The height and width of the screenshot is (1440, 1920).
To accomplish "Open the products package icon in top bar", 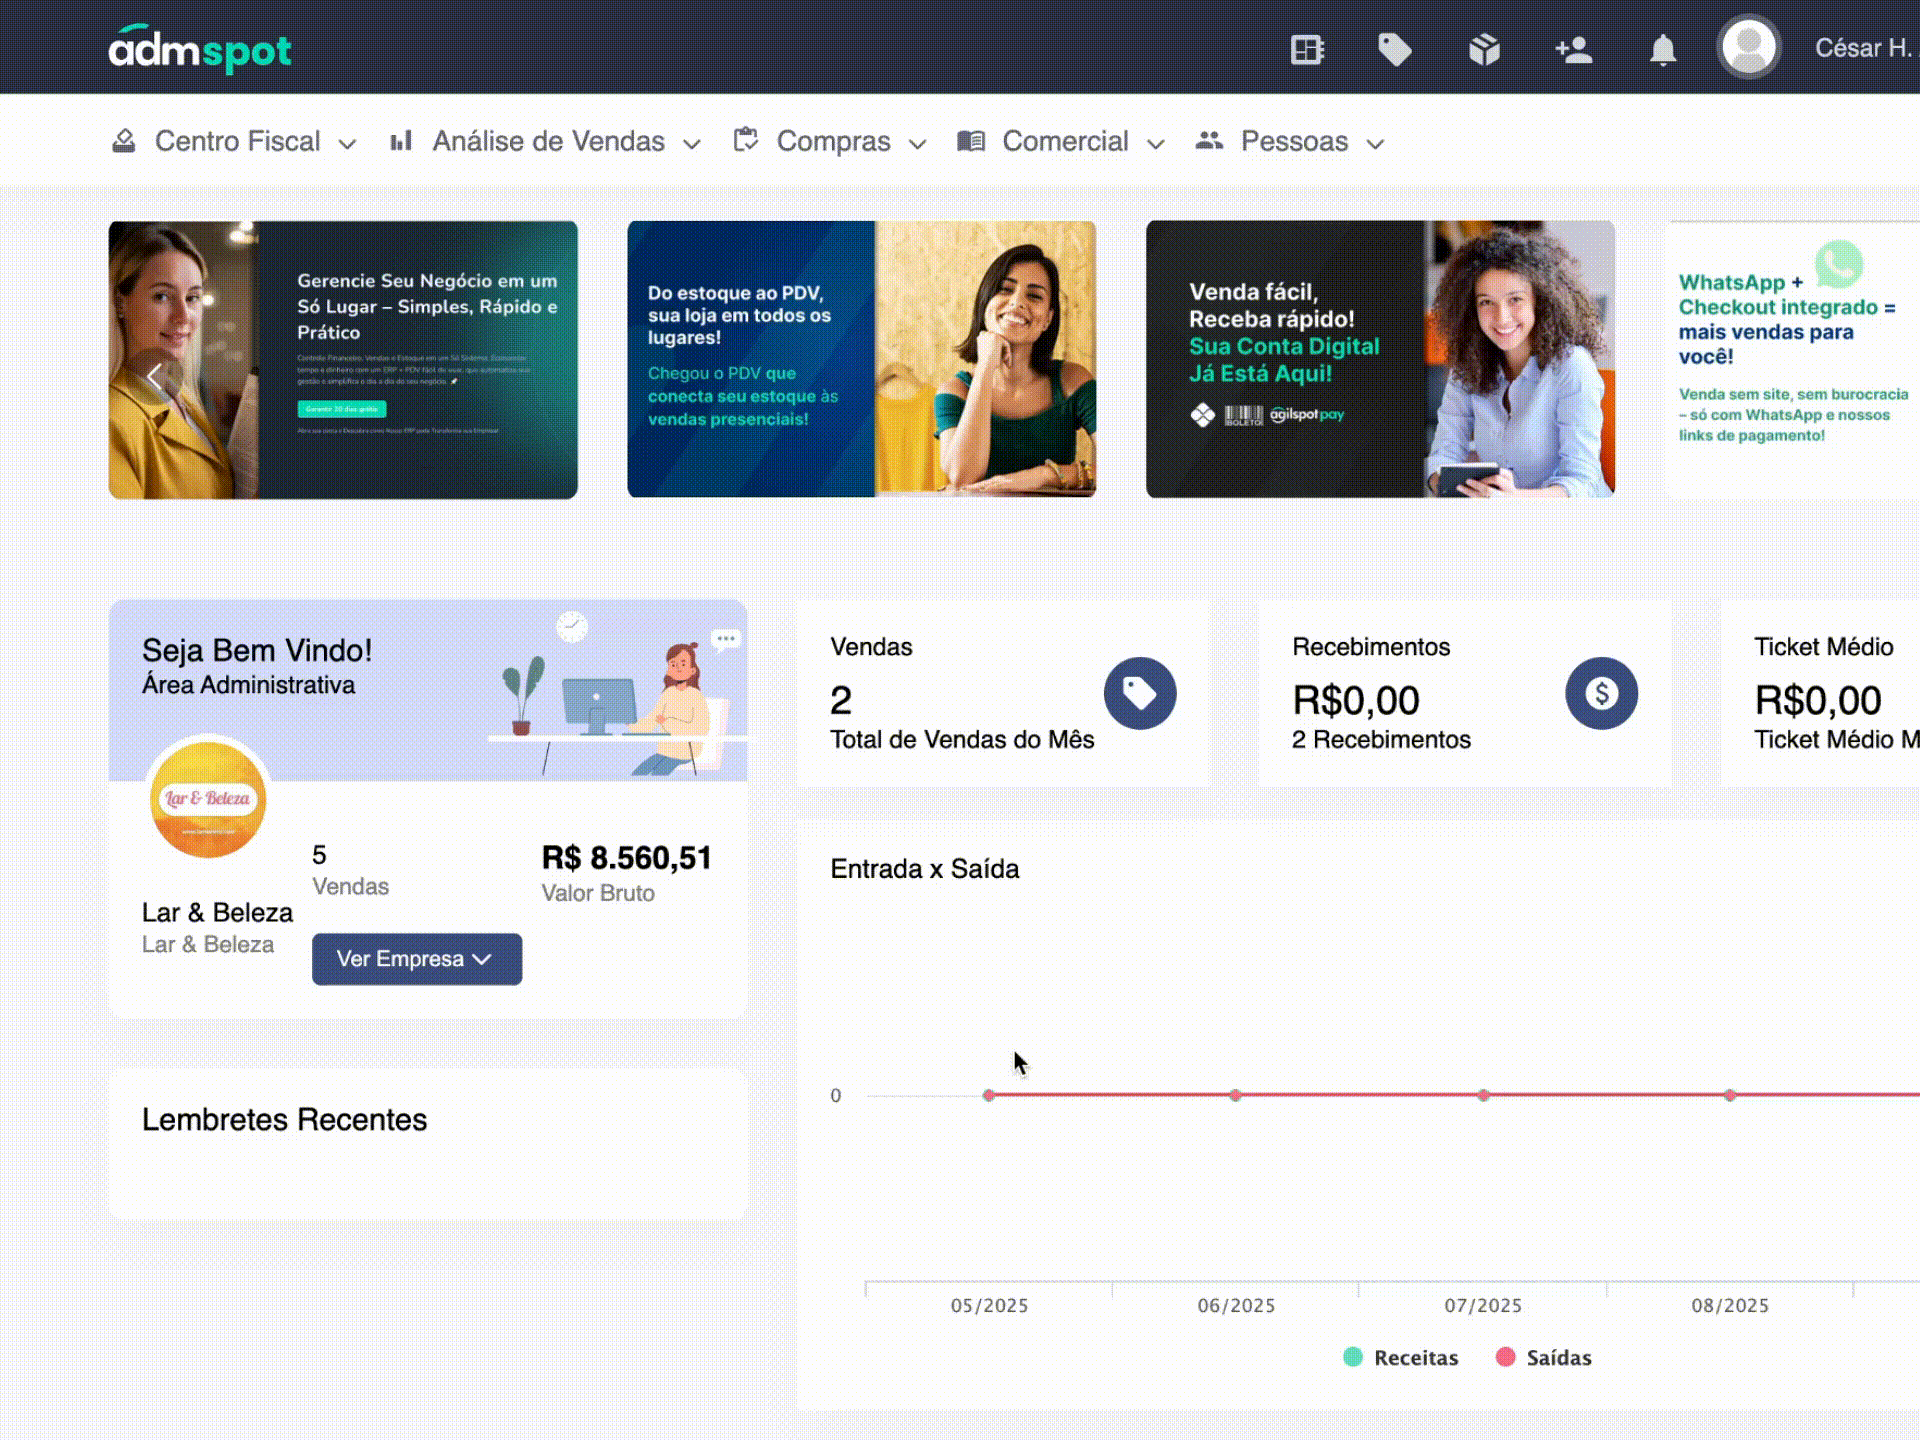I will pyautogui.click(x=1484, y=47).
